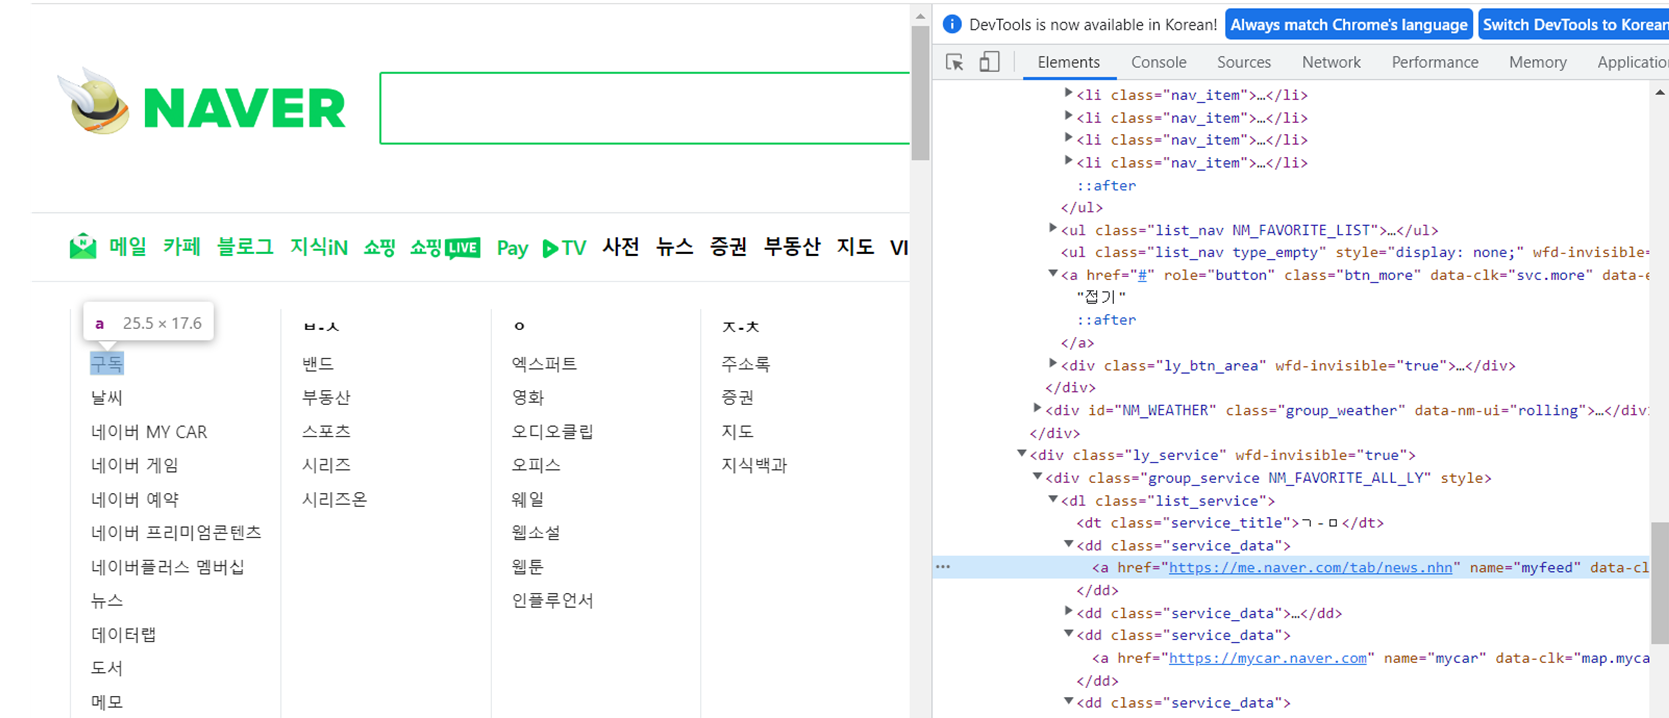This screenshot has height=718, width=1669.
Task: Open the 부동산 nav link in top bar
Action: click(x=792, y=246)
